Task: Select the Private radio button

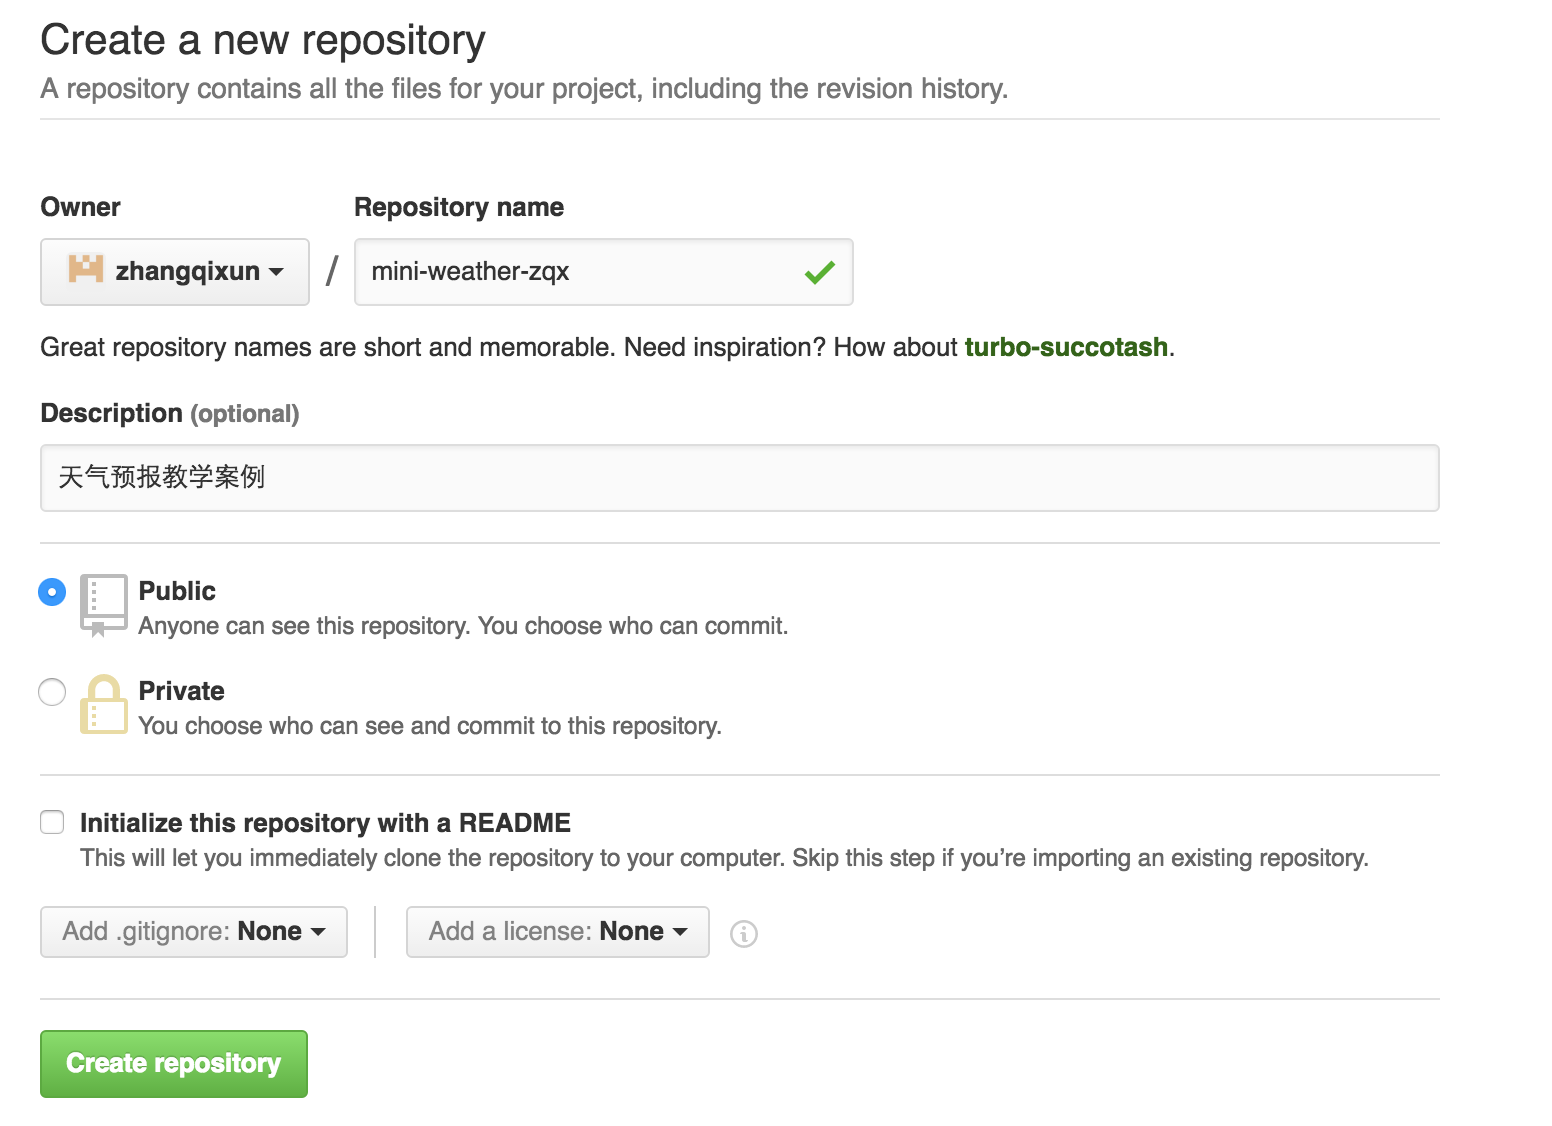Action: pyautogui.click(x=52, y=692)
